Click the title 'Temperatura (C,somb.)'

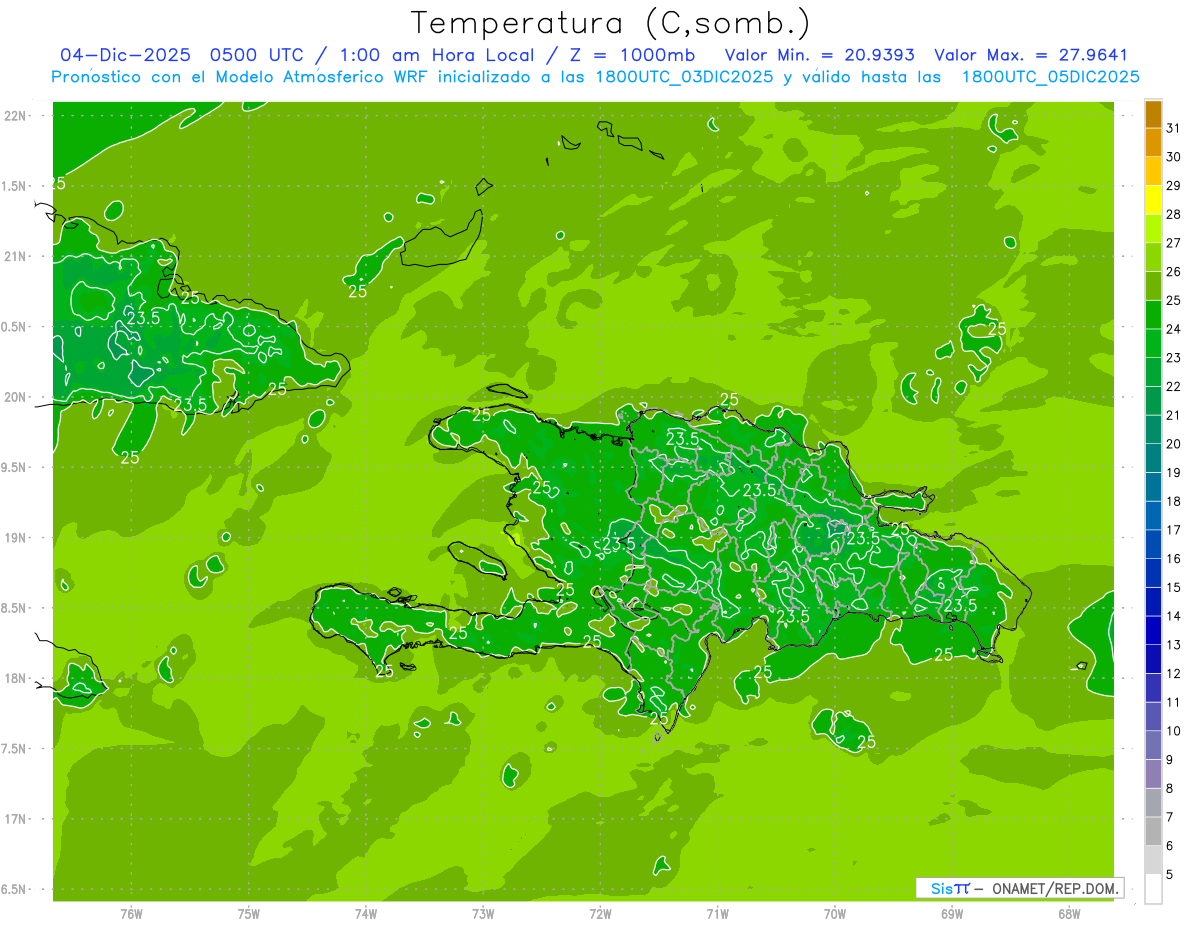tap(611, 23)
